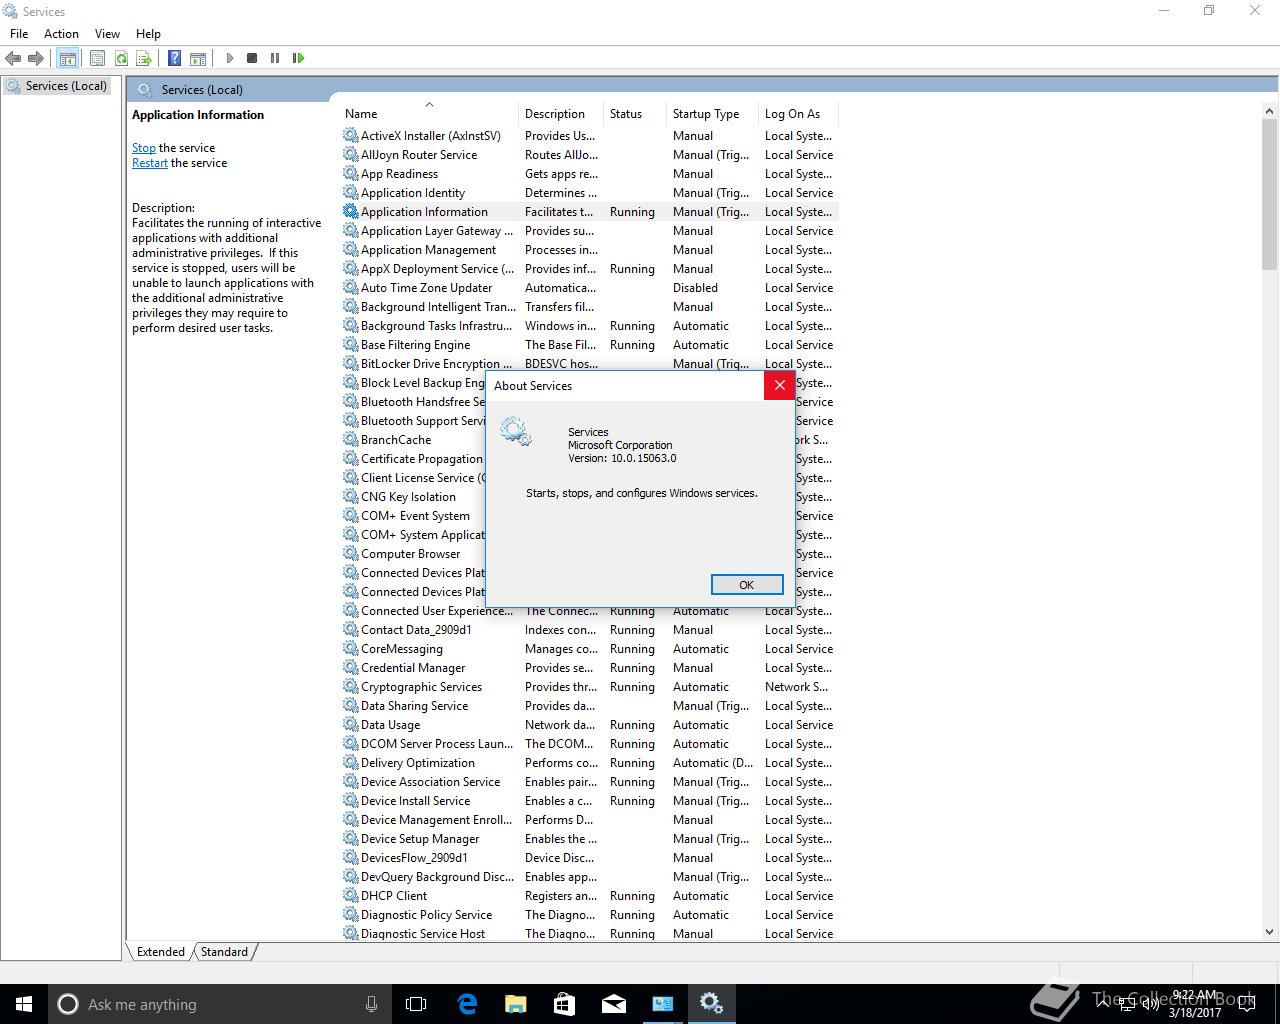
Task: Open the Windows Start button
Action: (24, 1004)
